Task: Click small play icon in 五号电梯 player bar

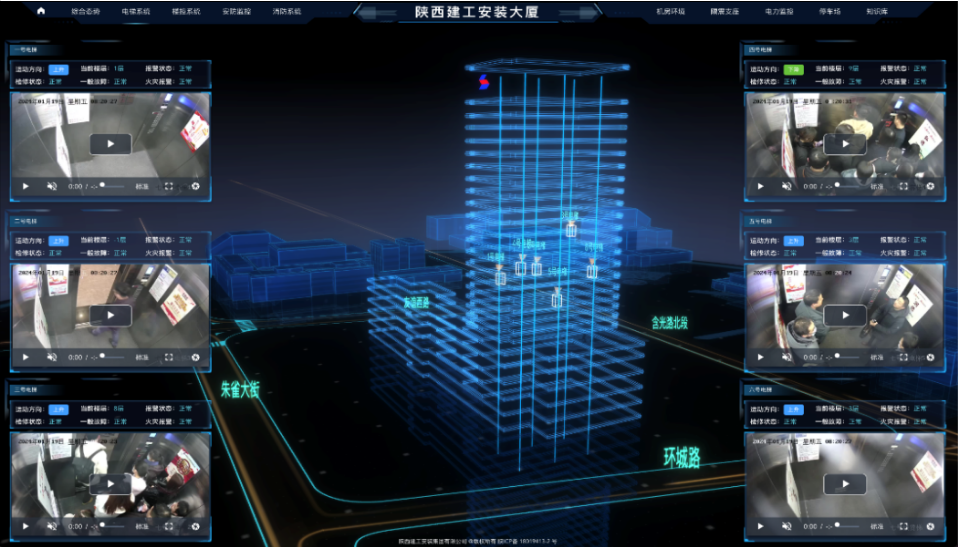Action: pyautogui.click(x=761, y=358)
